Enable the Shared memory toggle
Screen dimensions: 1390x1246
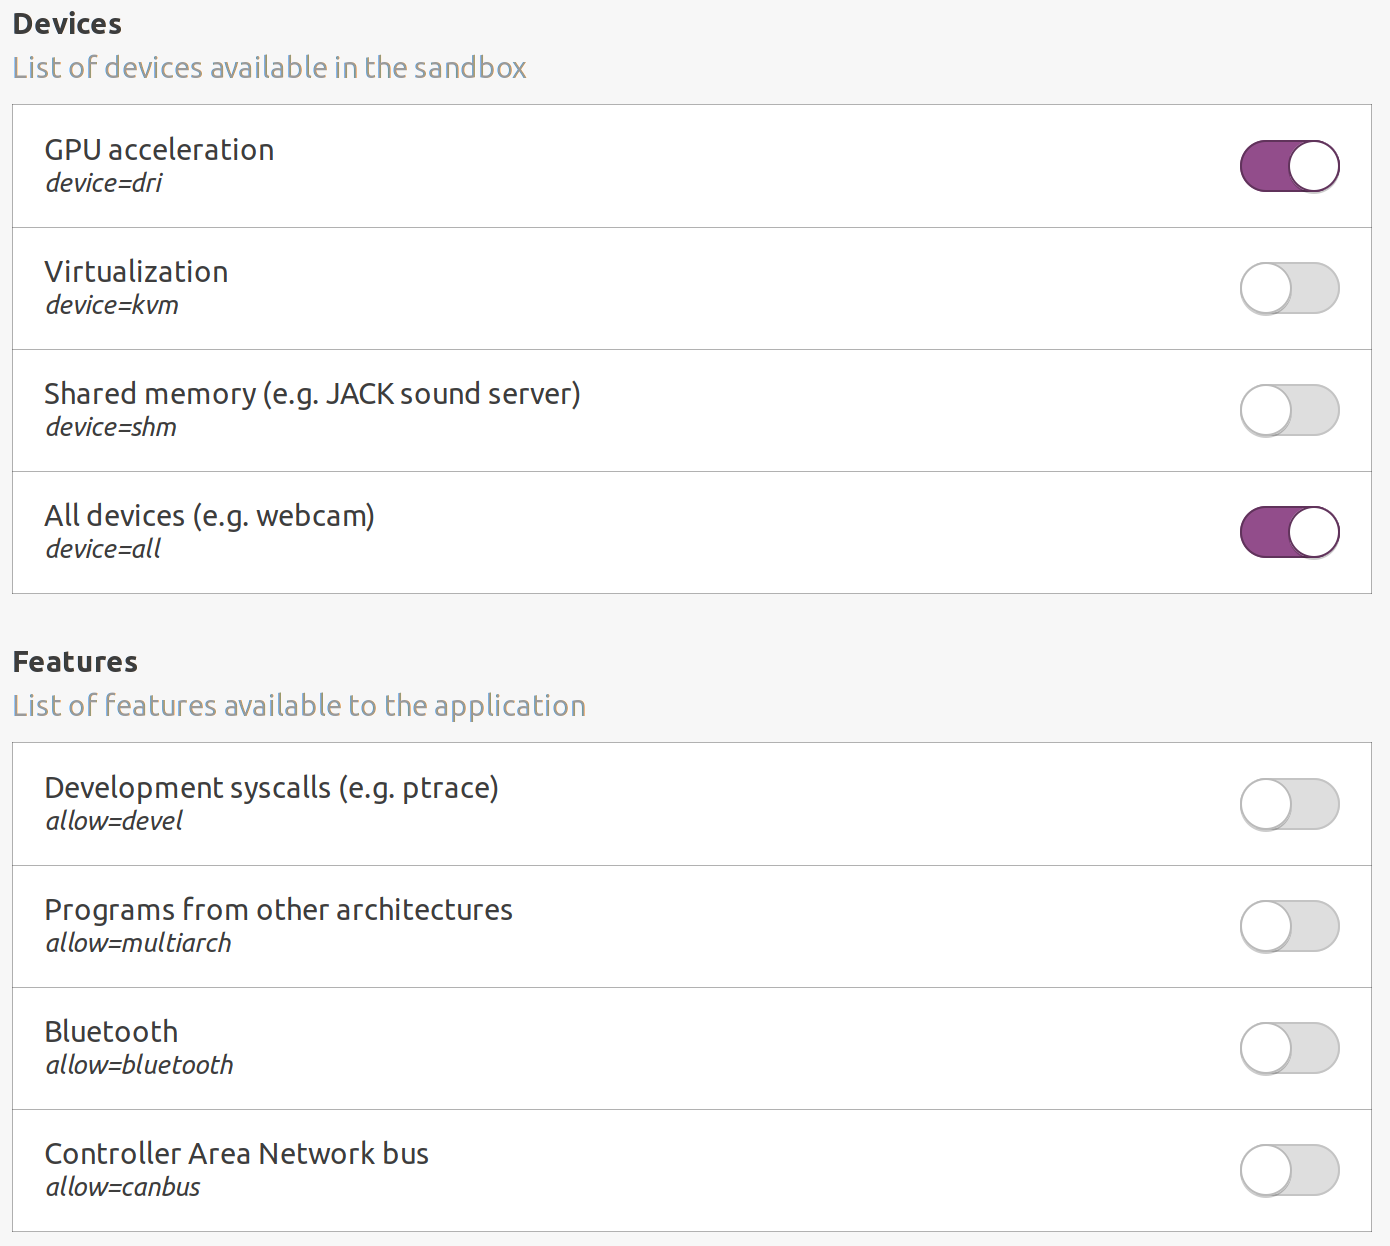click(1289, 410)
